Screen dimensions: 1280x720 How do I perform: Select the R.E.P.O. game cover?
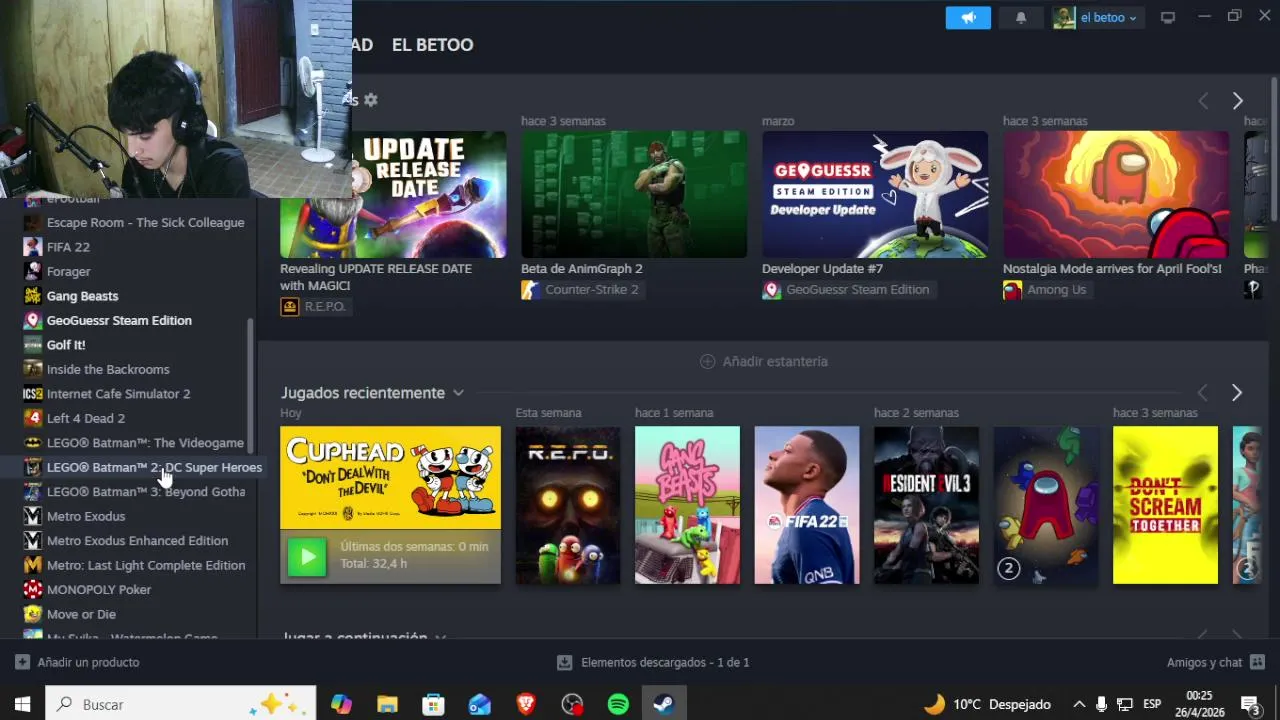click(x=568, y=505)
